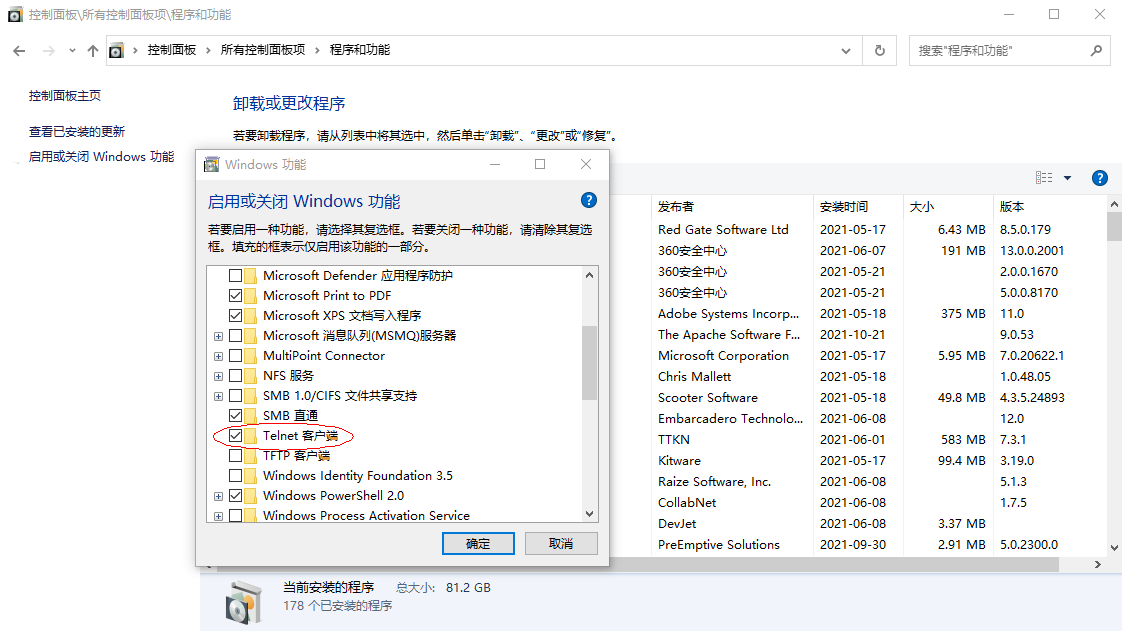
Task: Expand Windows PowerShell 2.0 entry
Action: [x=218, y=496]
